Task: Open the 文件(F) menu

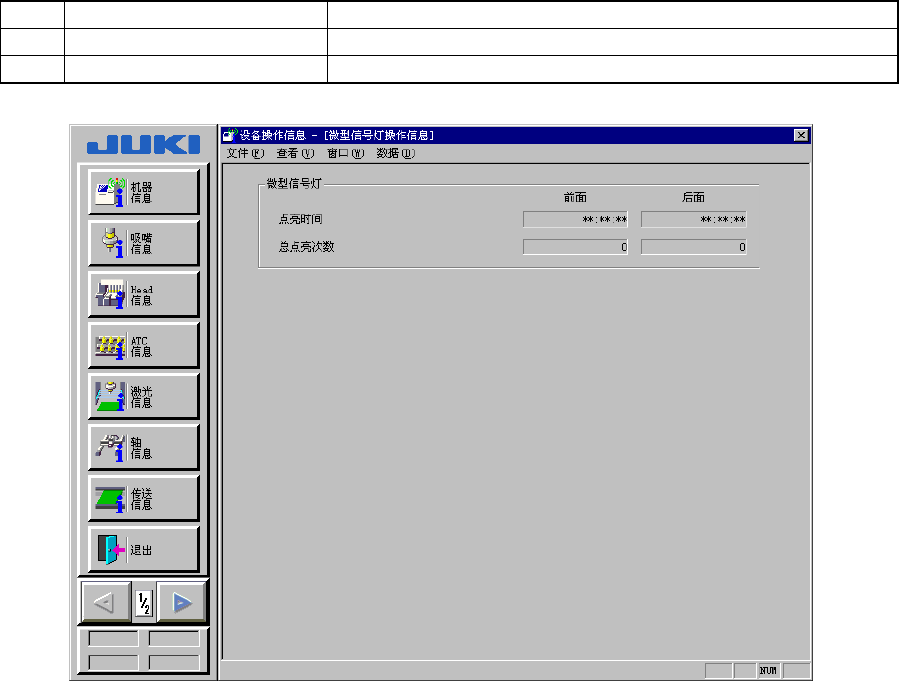Action: tap(245, 153)
